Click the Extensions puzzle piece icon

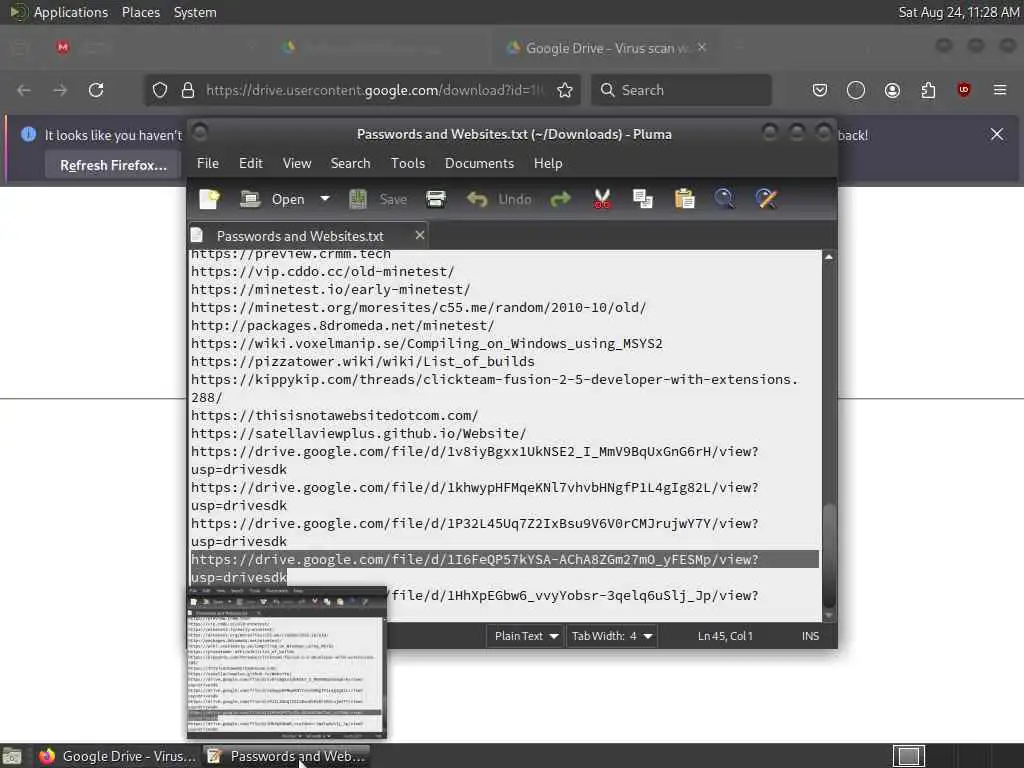(x=928, y=90)
